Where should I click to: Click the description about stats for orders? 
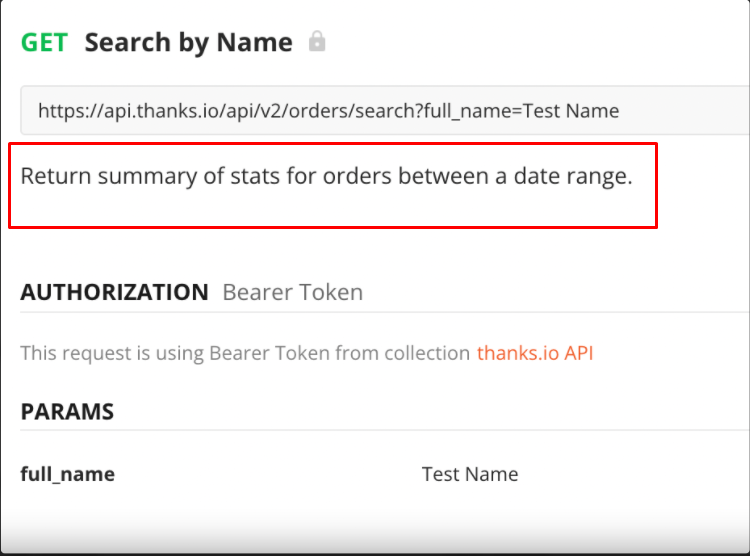[x=326, y=176]
